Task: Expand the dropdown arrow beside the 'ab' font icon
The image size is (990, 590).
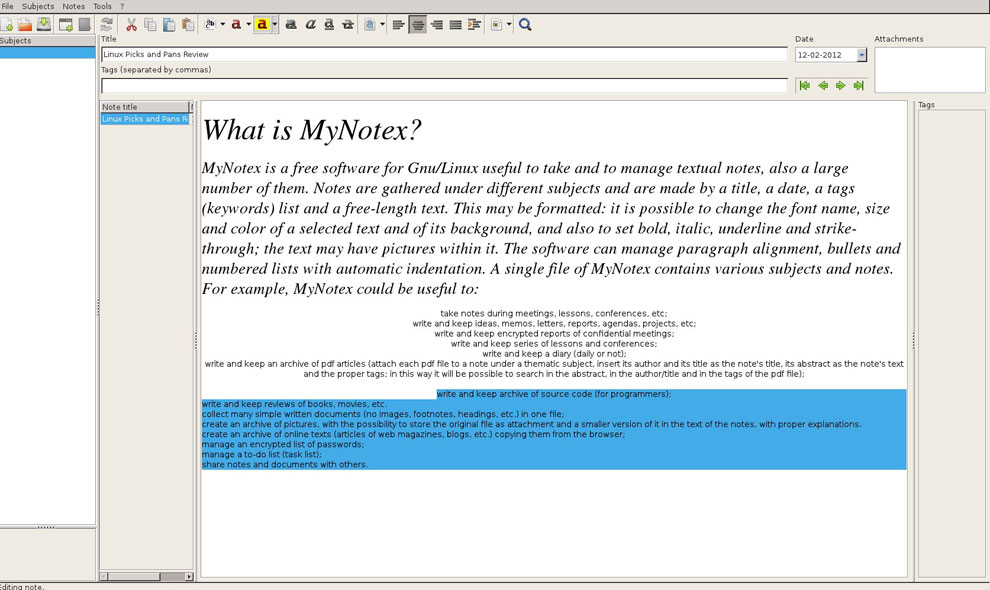Action: [222, 25]
